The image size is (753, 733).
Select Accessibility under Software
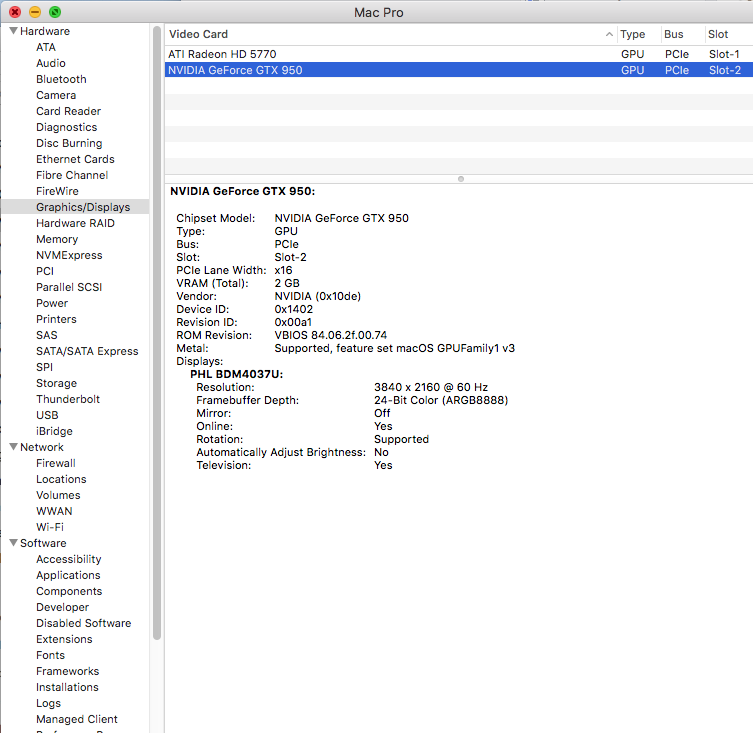pyautogui.click(x=68, y=559)
